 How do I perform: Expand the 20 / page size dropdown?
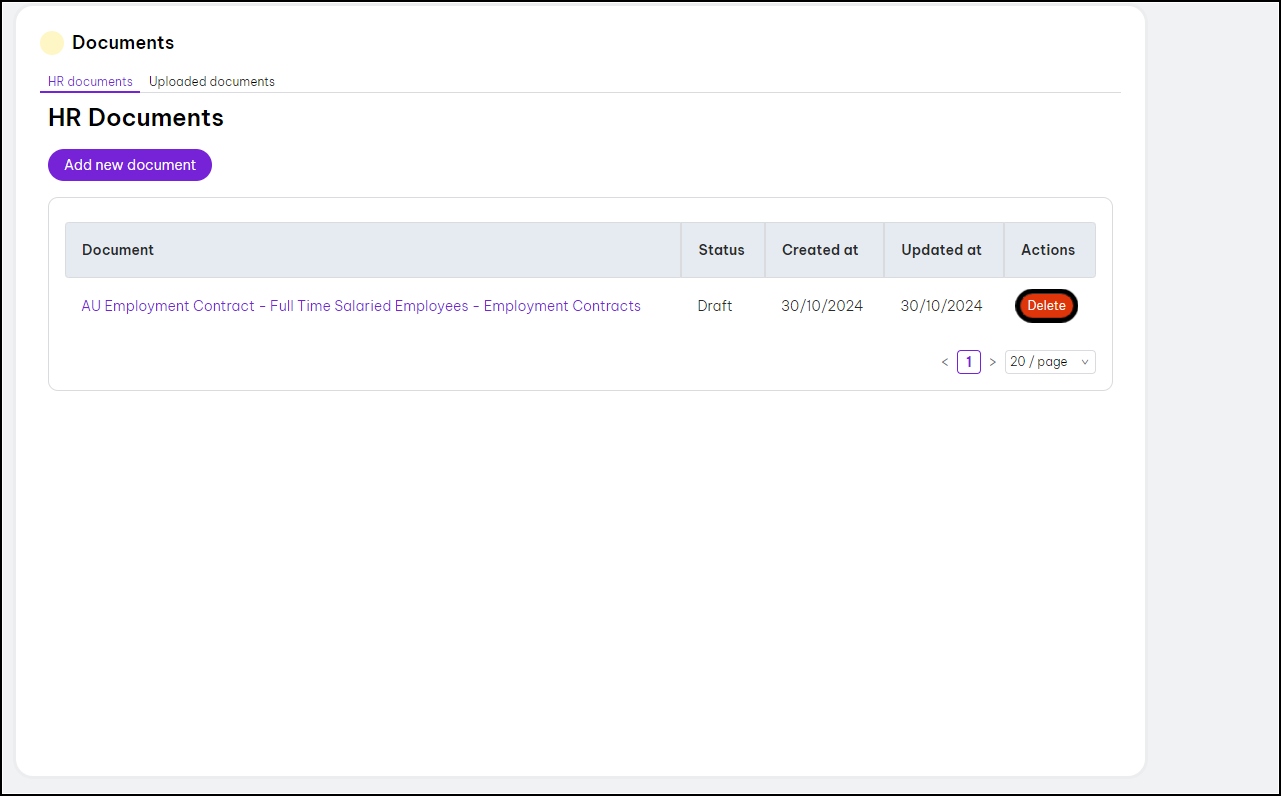tap(1049, 362)
